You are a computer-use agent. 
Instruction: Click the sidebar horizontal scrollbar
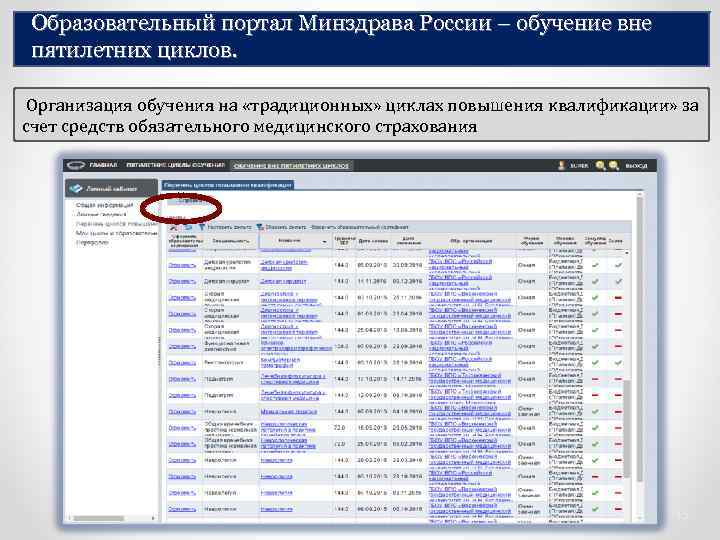coord(99,518)
